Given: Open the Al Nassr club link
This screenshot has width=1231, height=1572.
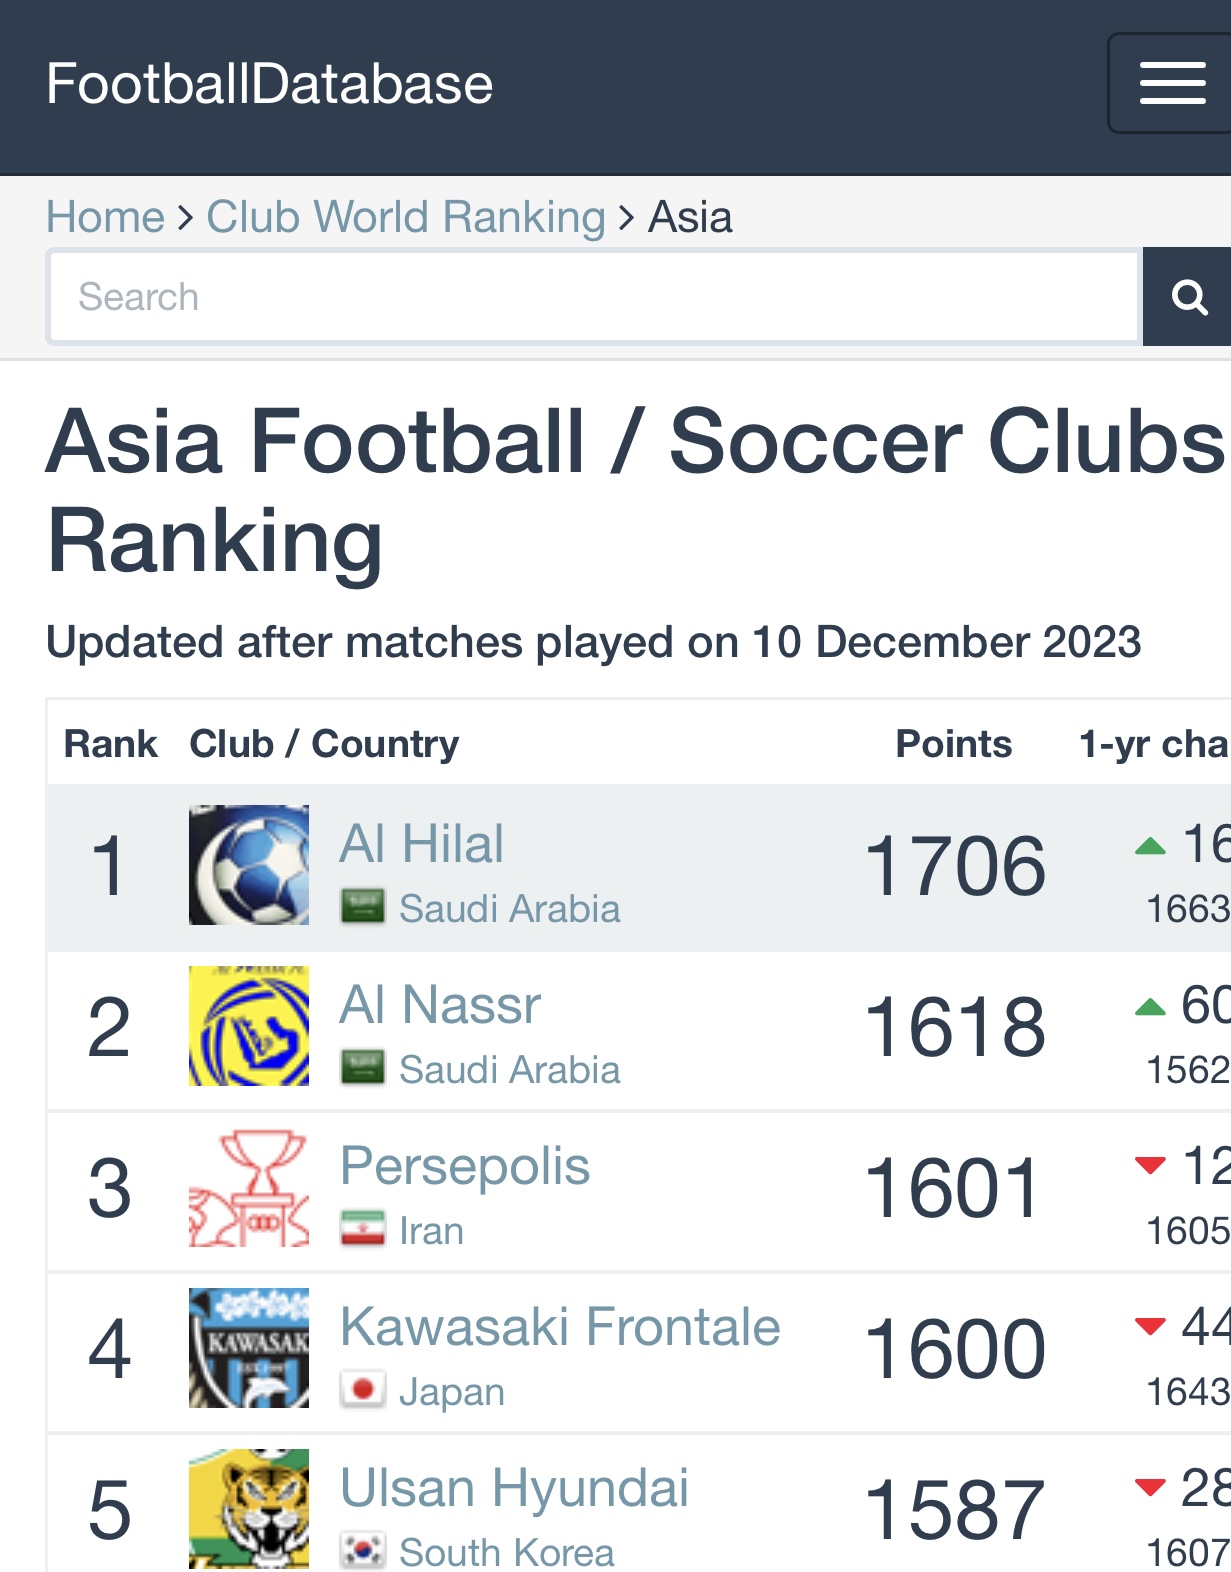Looking at the screenshot, I should (440, 1004).
